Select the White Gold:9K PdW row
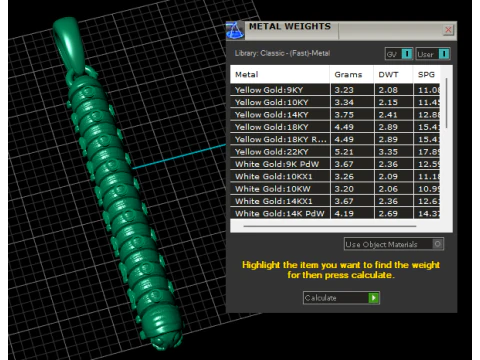Screen dimensions: 480x360 click(x=335, y=164)
